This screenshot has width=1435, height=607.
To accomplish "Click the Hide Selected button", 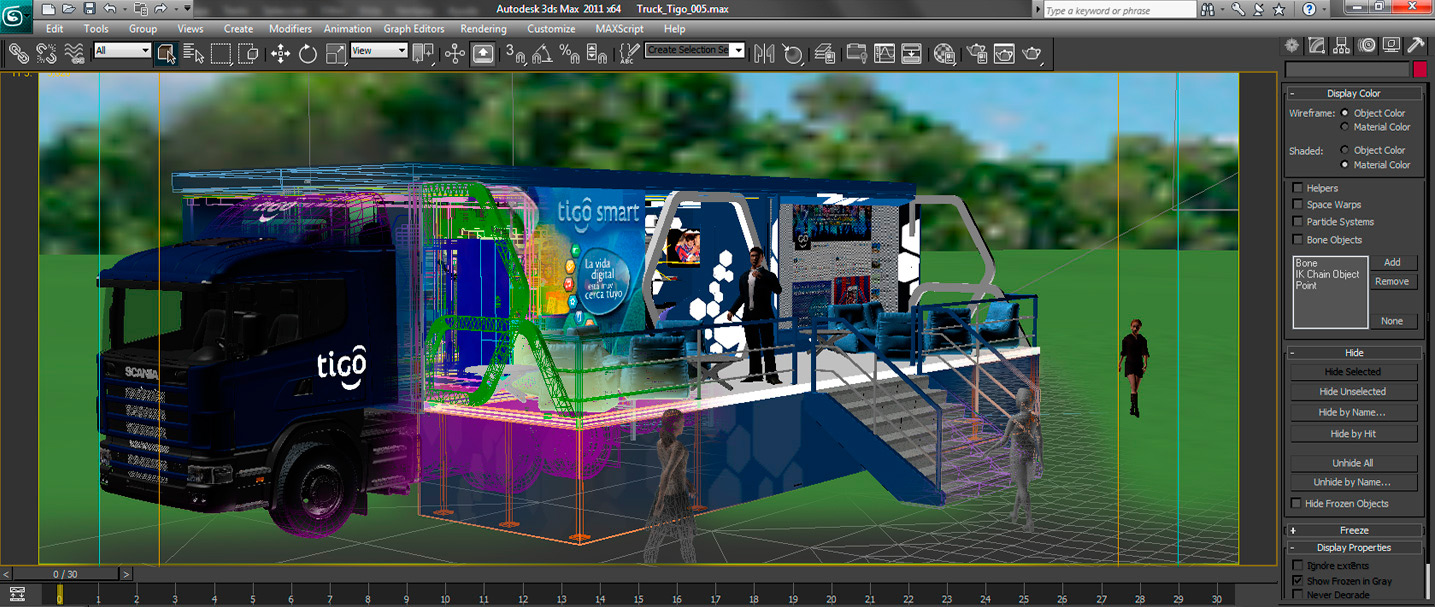I will [1353, 372].
